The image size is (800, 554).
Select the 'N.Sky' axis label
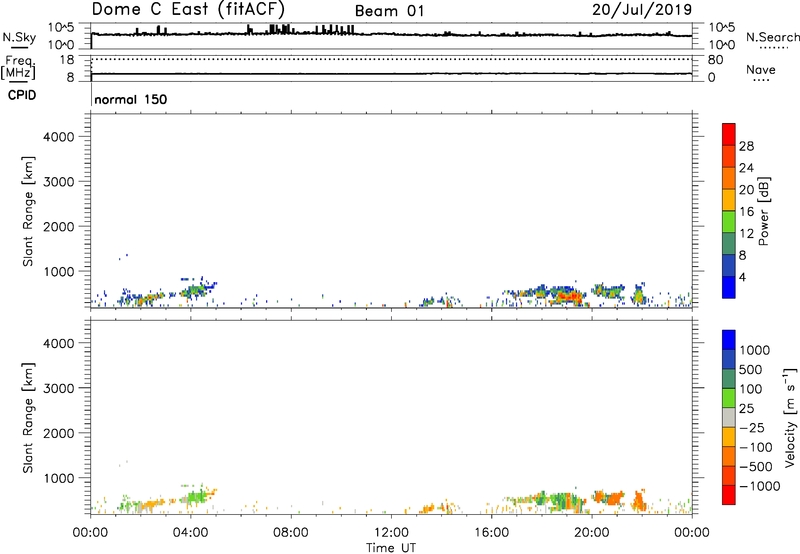[x=19, y=37]
